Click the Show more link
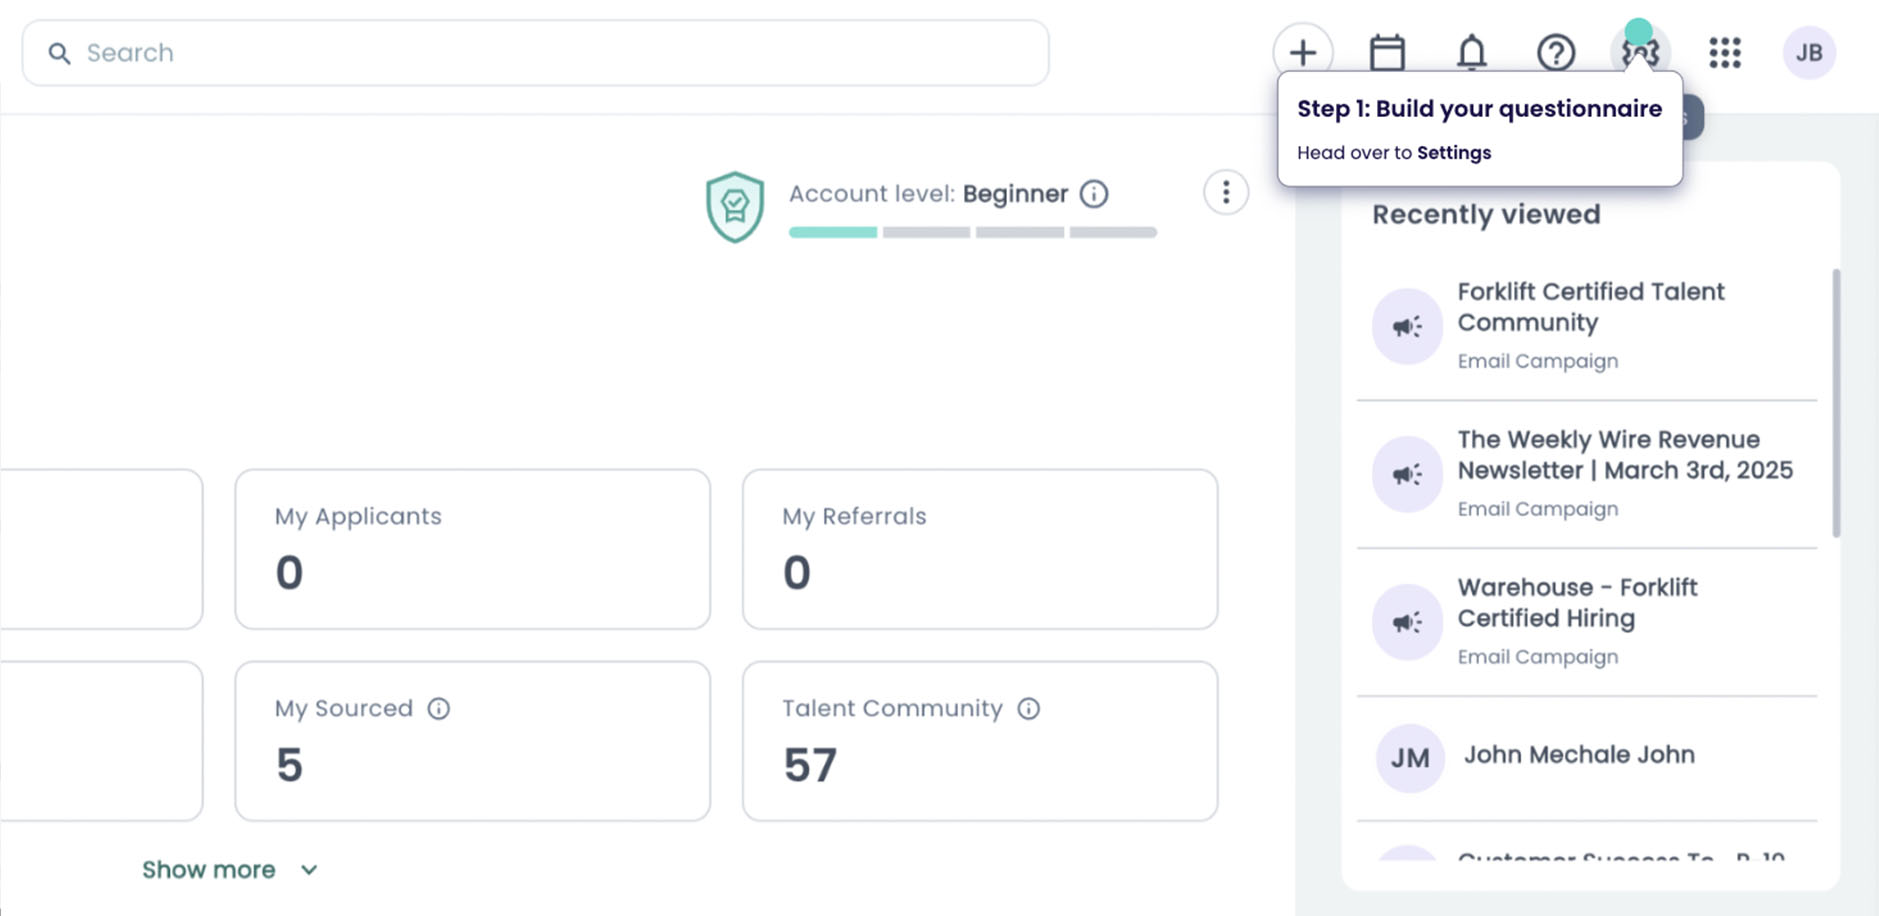 (208, 870)
